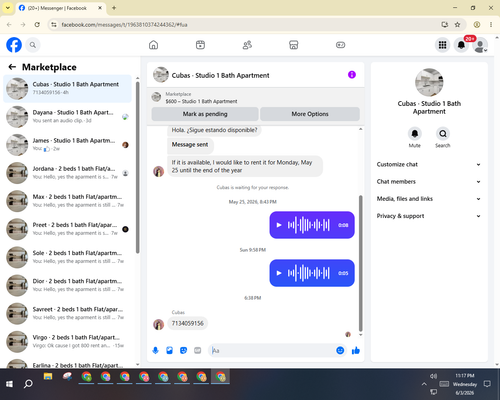Open Jordana - 2 beds 1 bath conversation
The height and width of the screenshot is (400, 500).
tap(67, 173)
